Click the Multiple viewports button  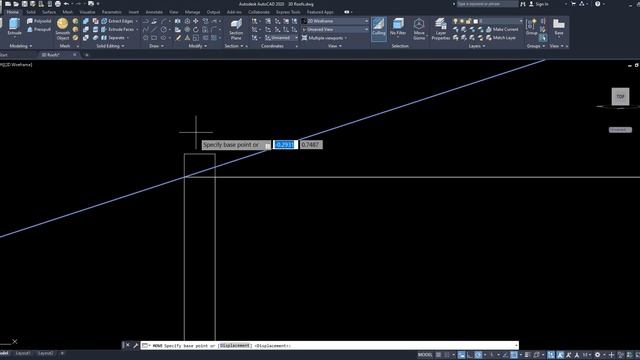pos(324,38)
